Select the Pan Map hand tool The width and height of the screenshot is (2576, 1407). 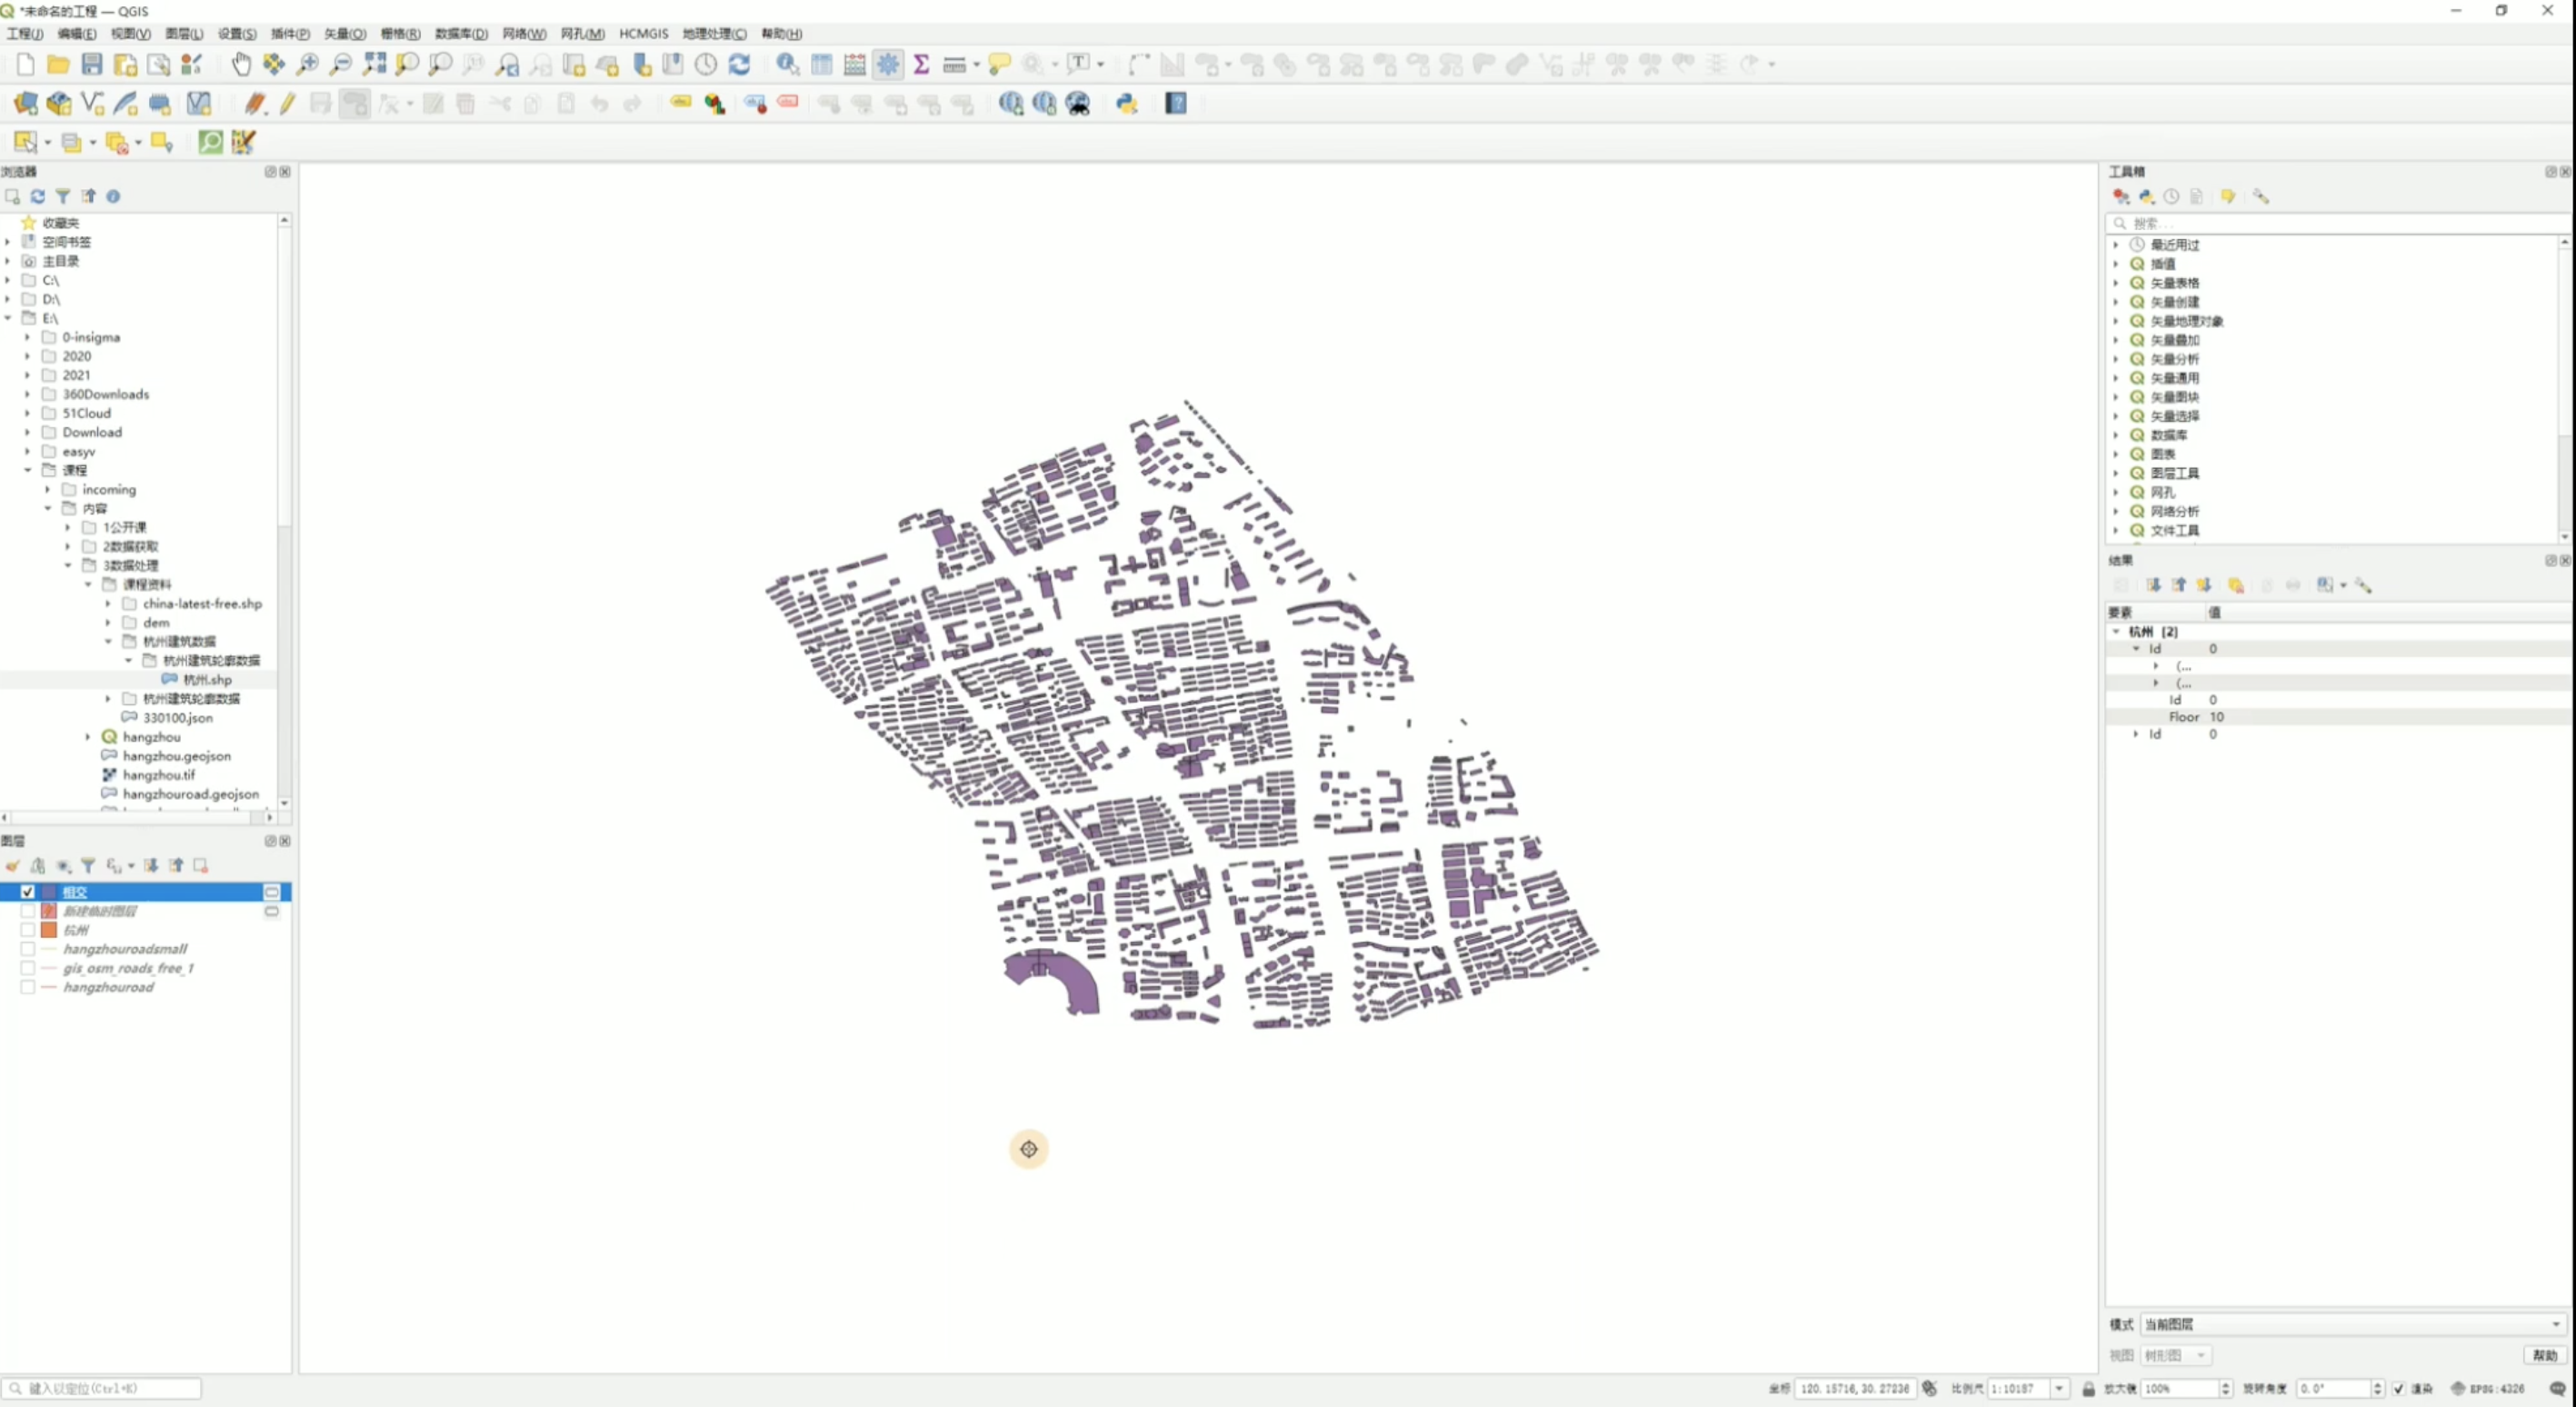241,65
